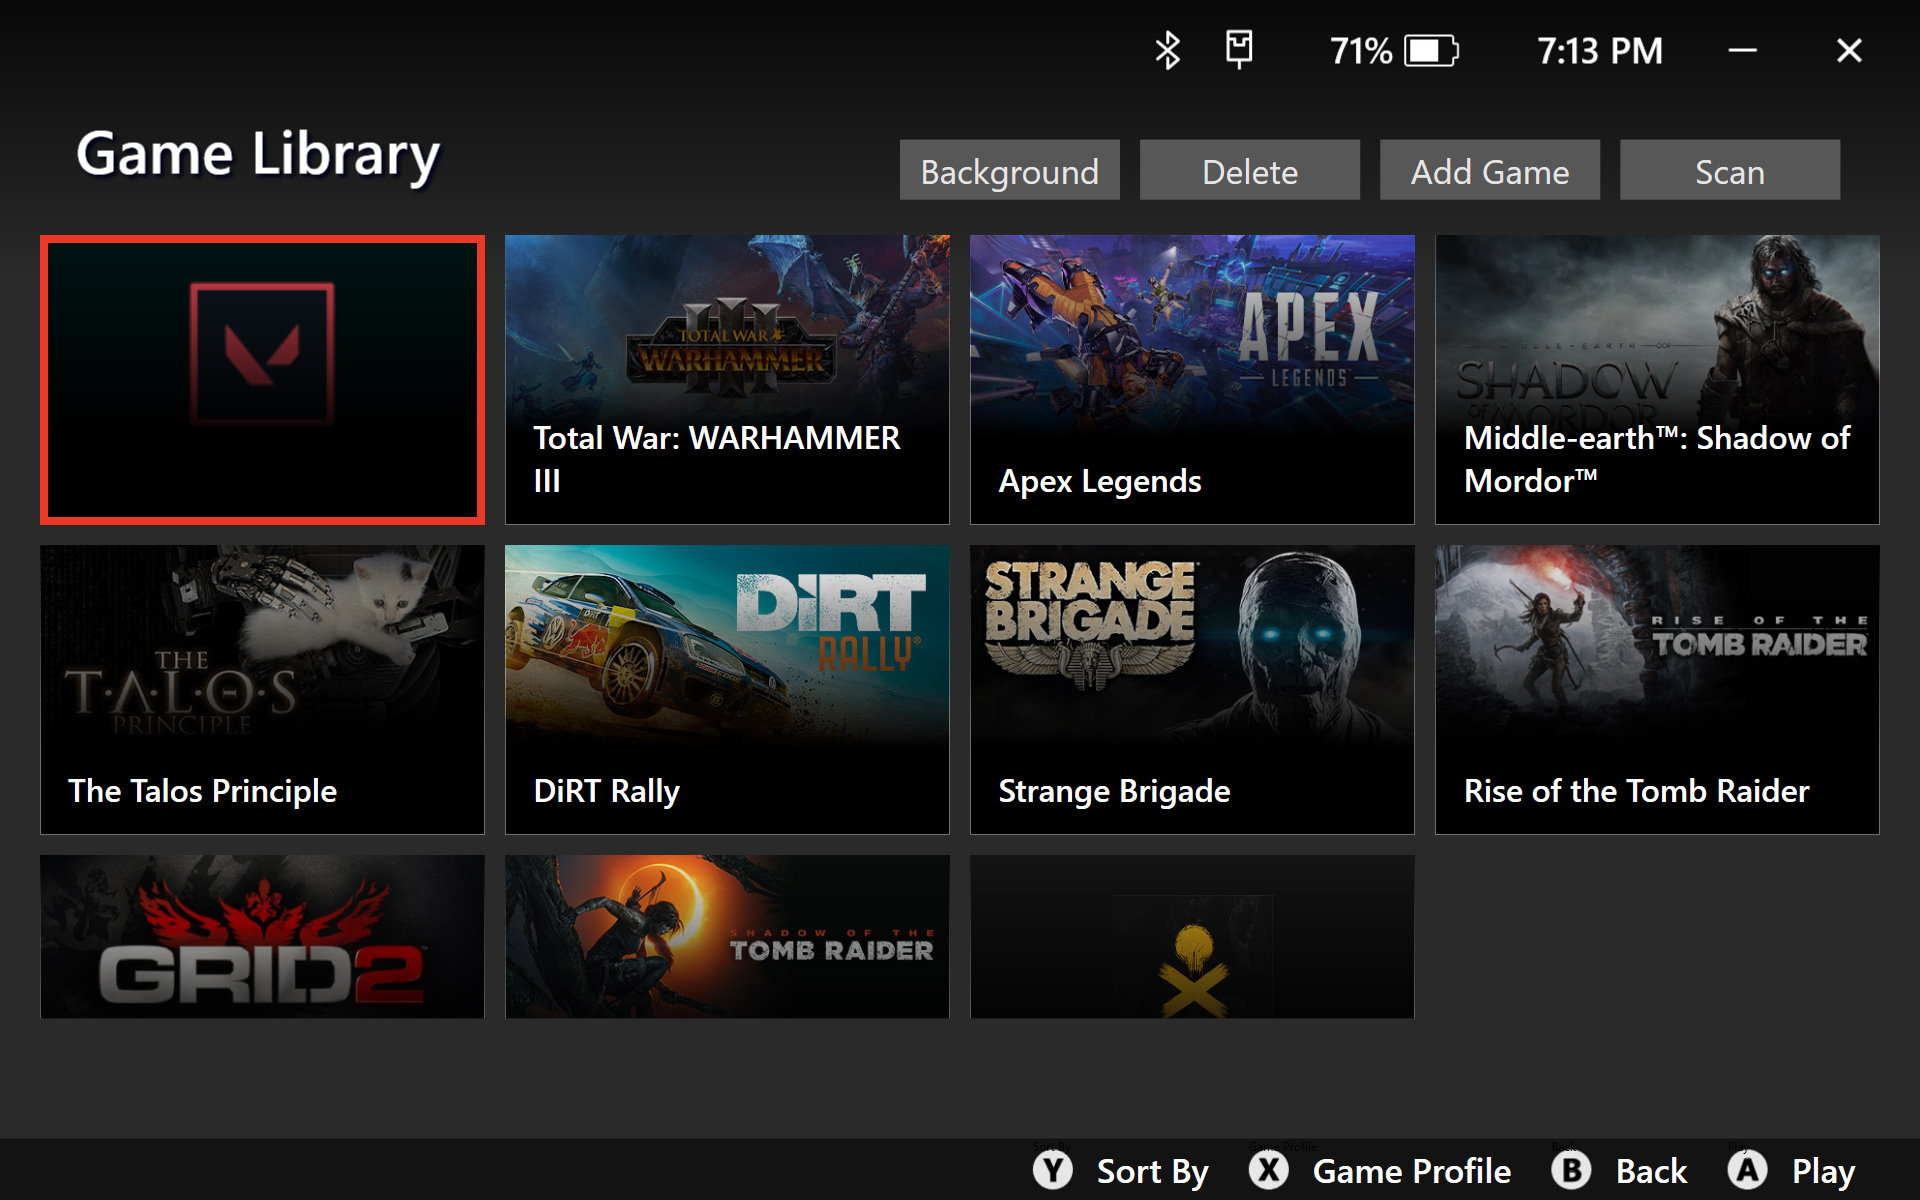Screen dimensions: 1920x1200
Task: Click the Add Game button
Action: (1489, 171)
